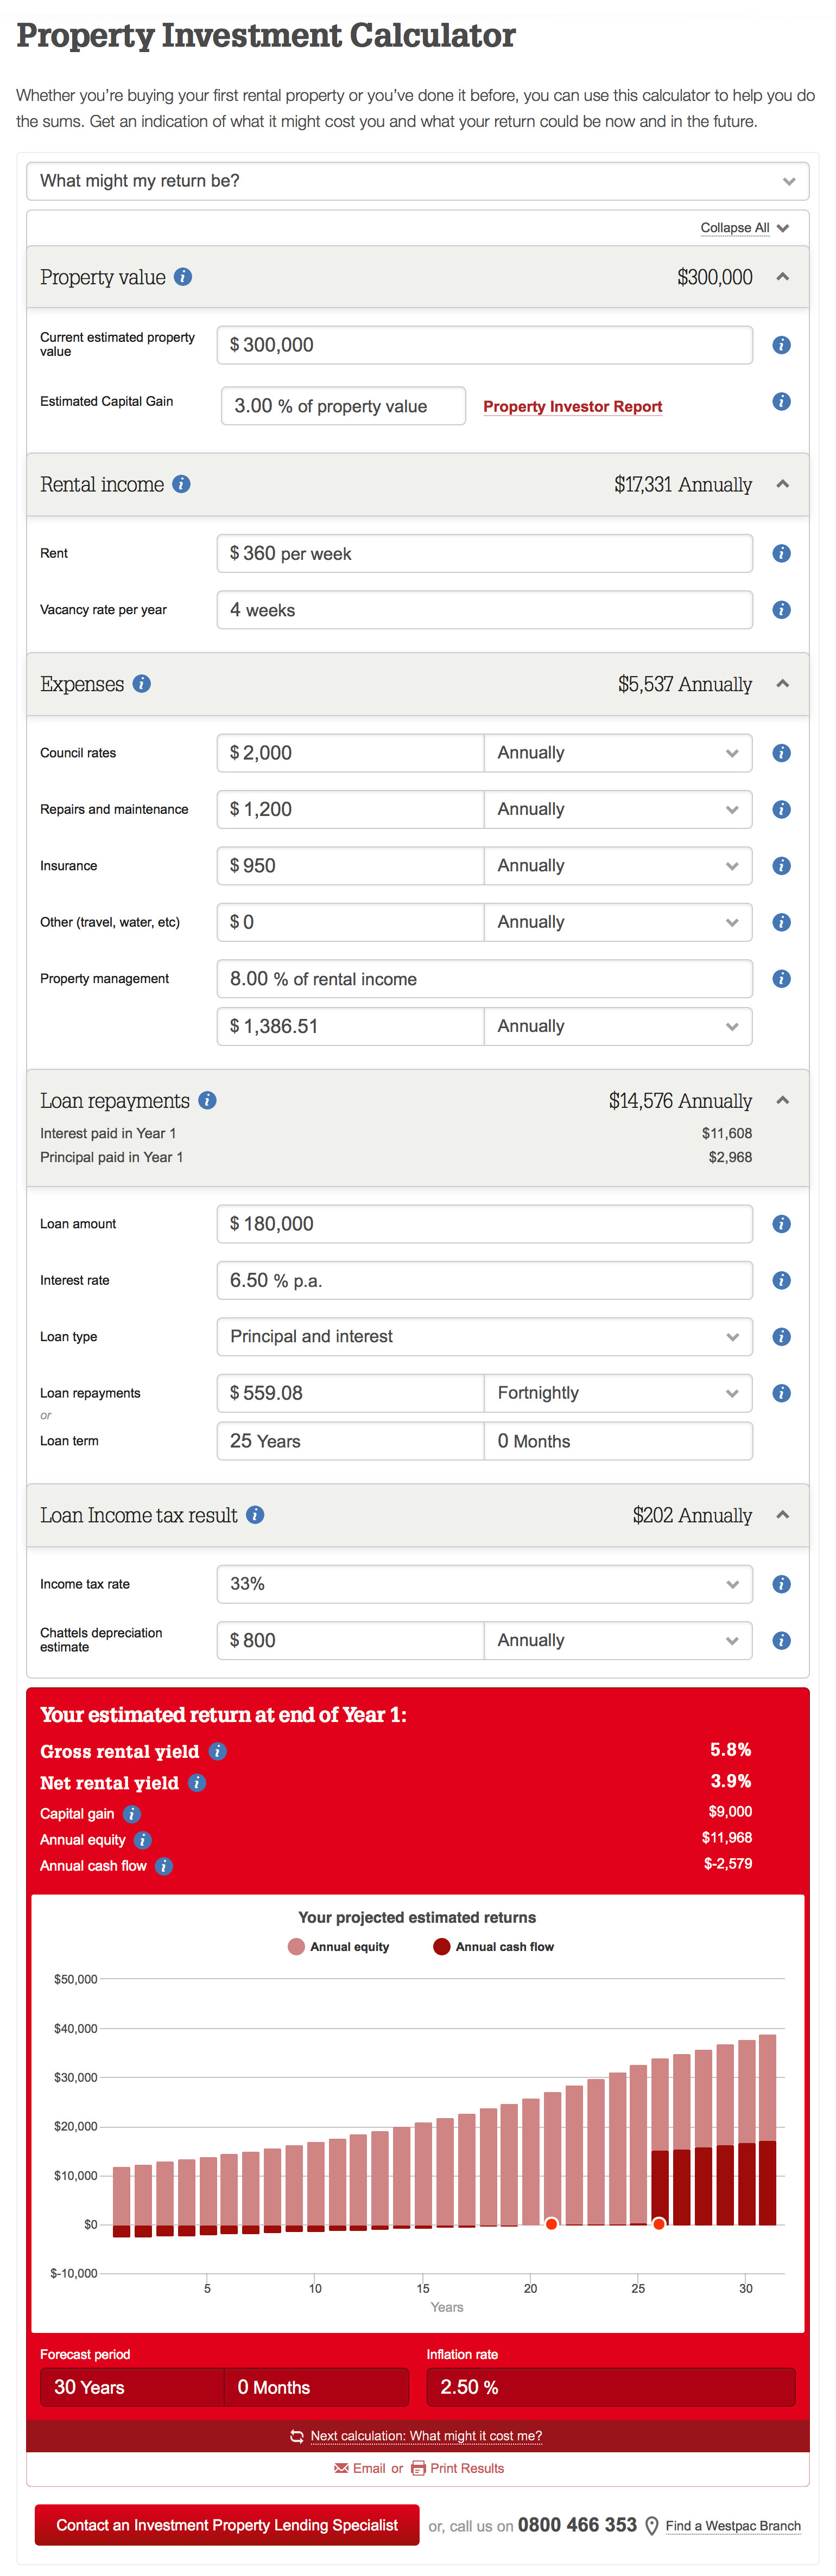
Task: Collapse the Expenses section
Action: pyautogui.click(x=783, y=684)
